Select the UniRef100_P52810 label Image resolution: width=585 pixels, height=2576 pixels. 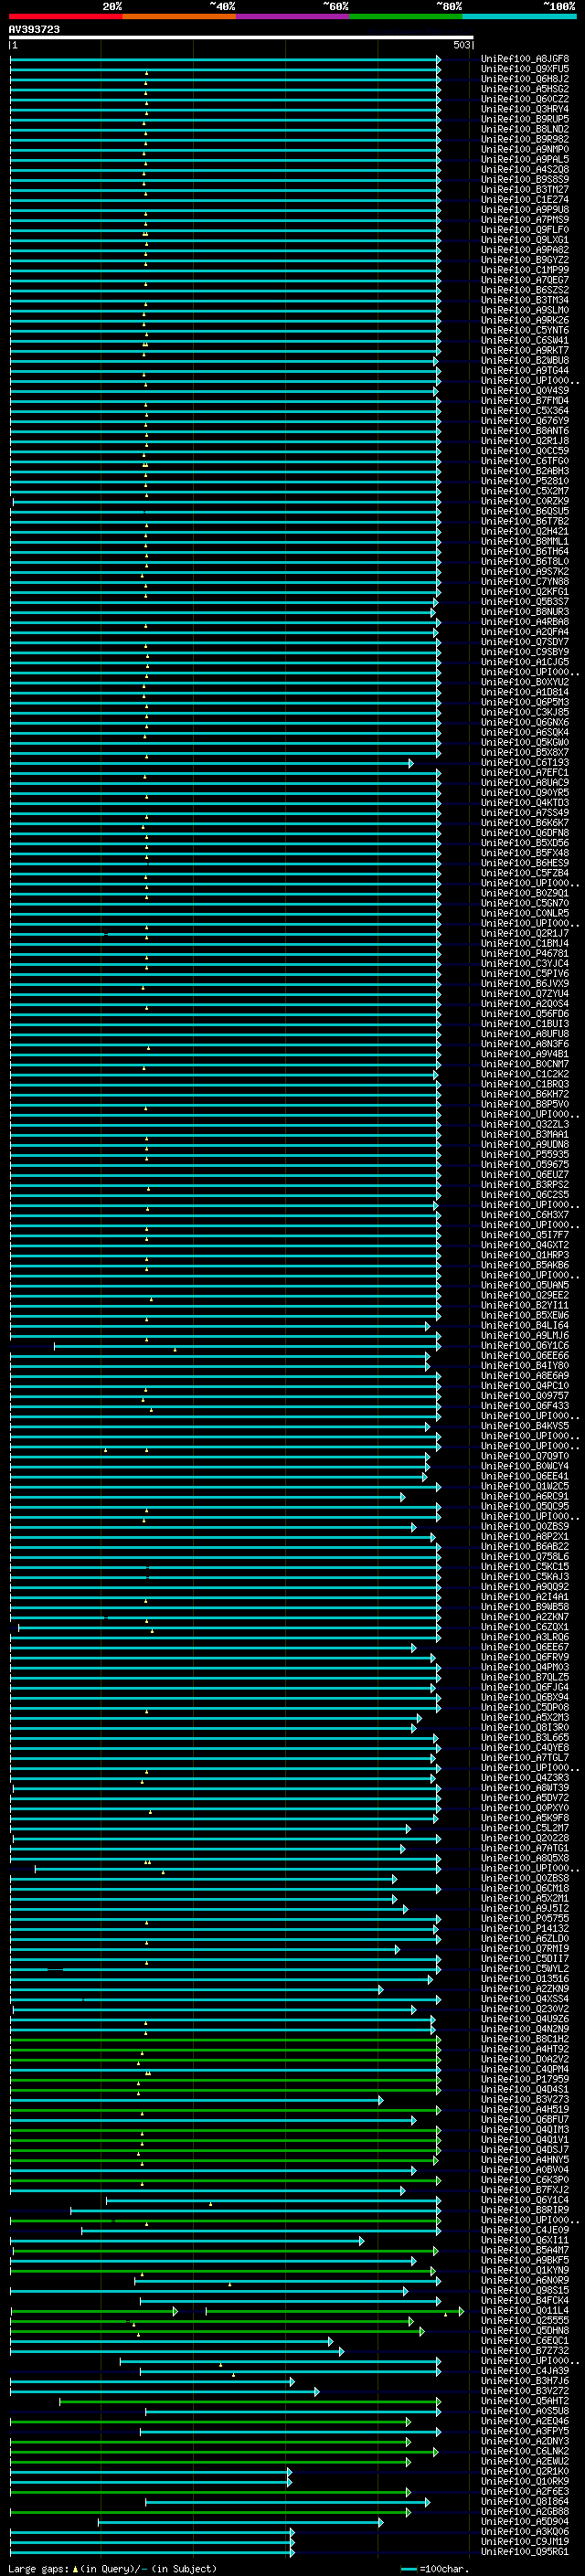(x=525, y=481)
